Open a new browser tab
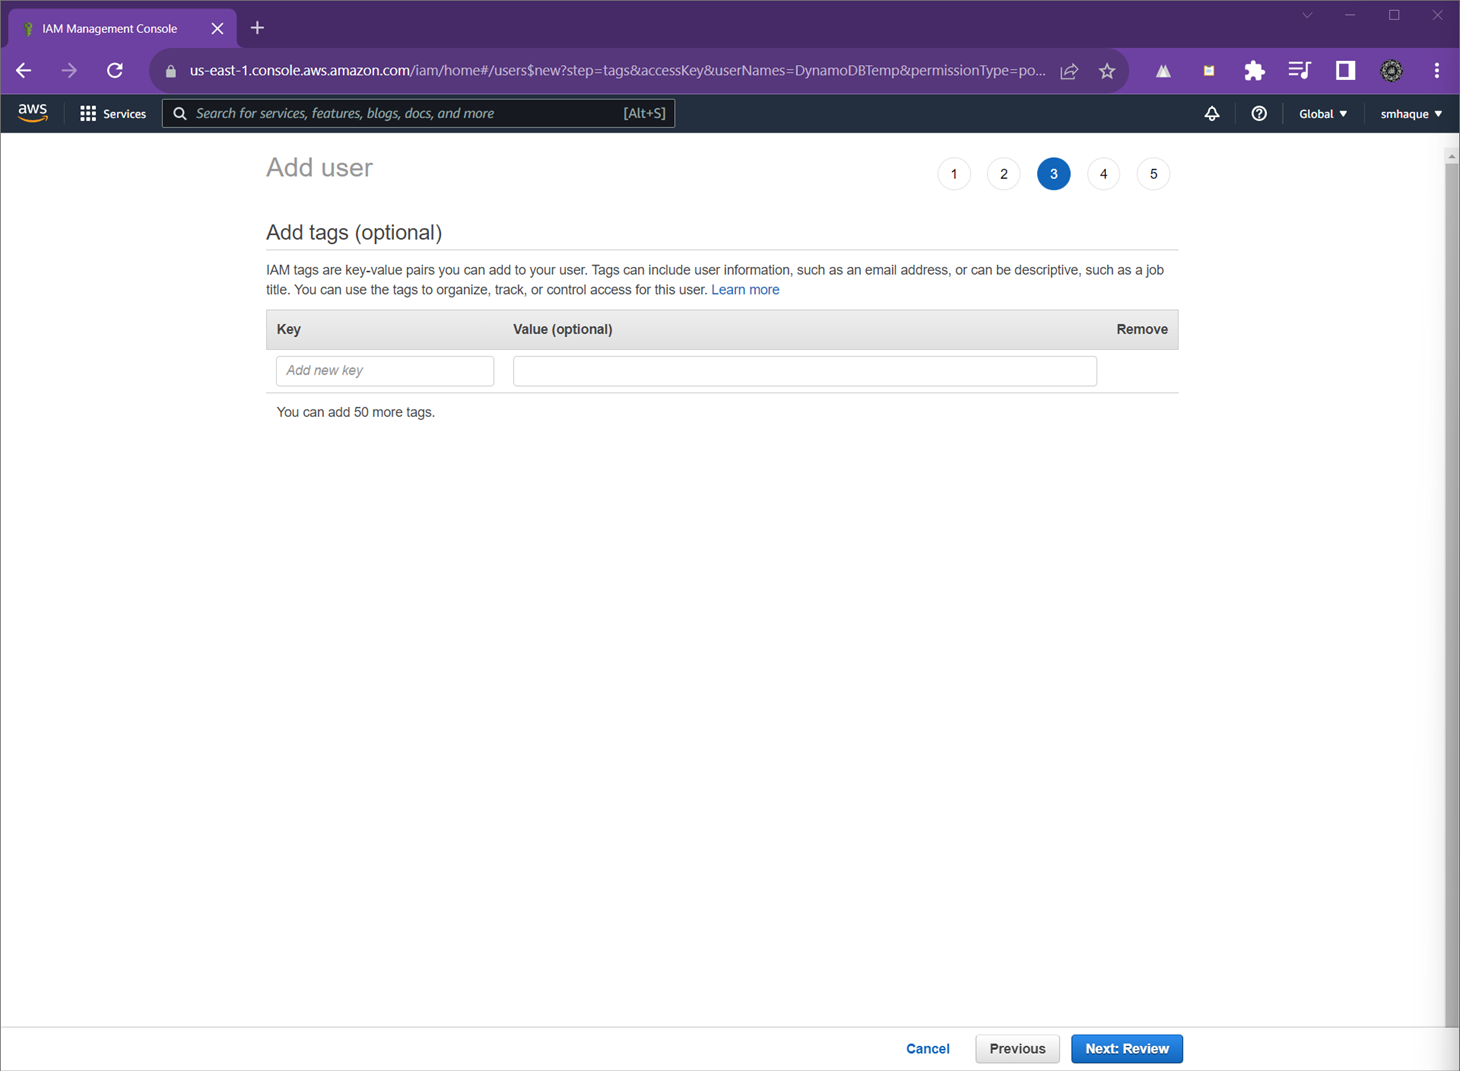Viewport: 1460px width, 1071px height. 257,28
